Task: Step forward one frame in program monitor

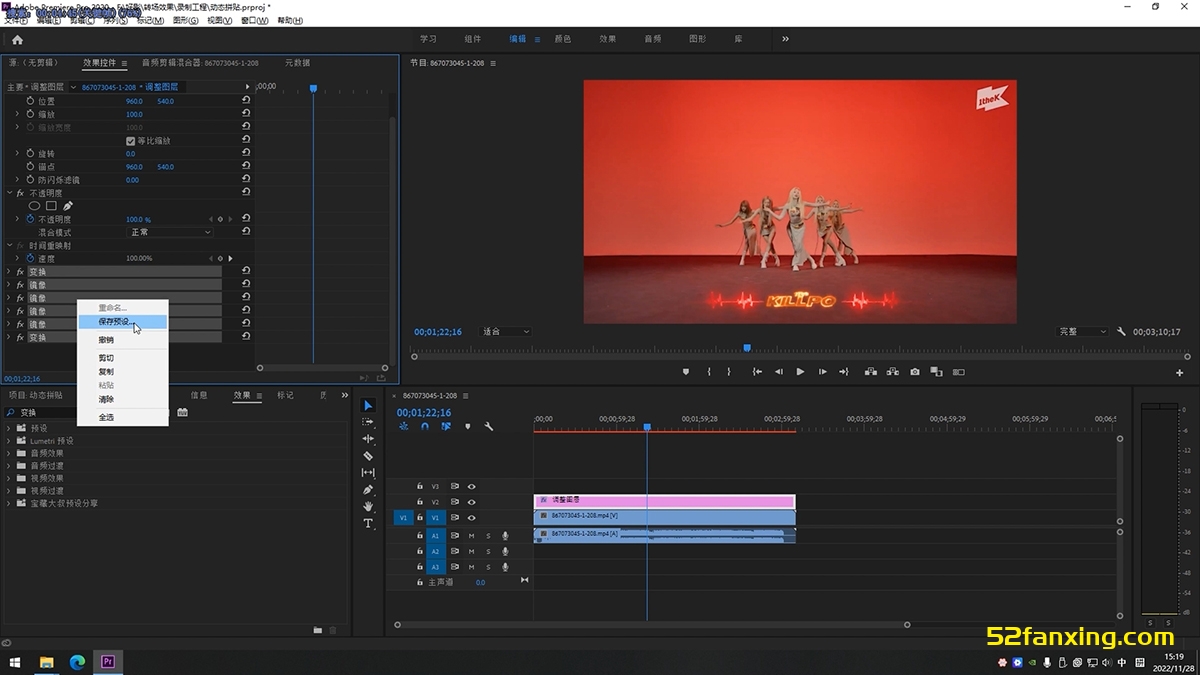Action: click(822, 372)
